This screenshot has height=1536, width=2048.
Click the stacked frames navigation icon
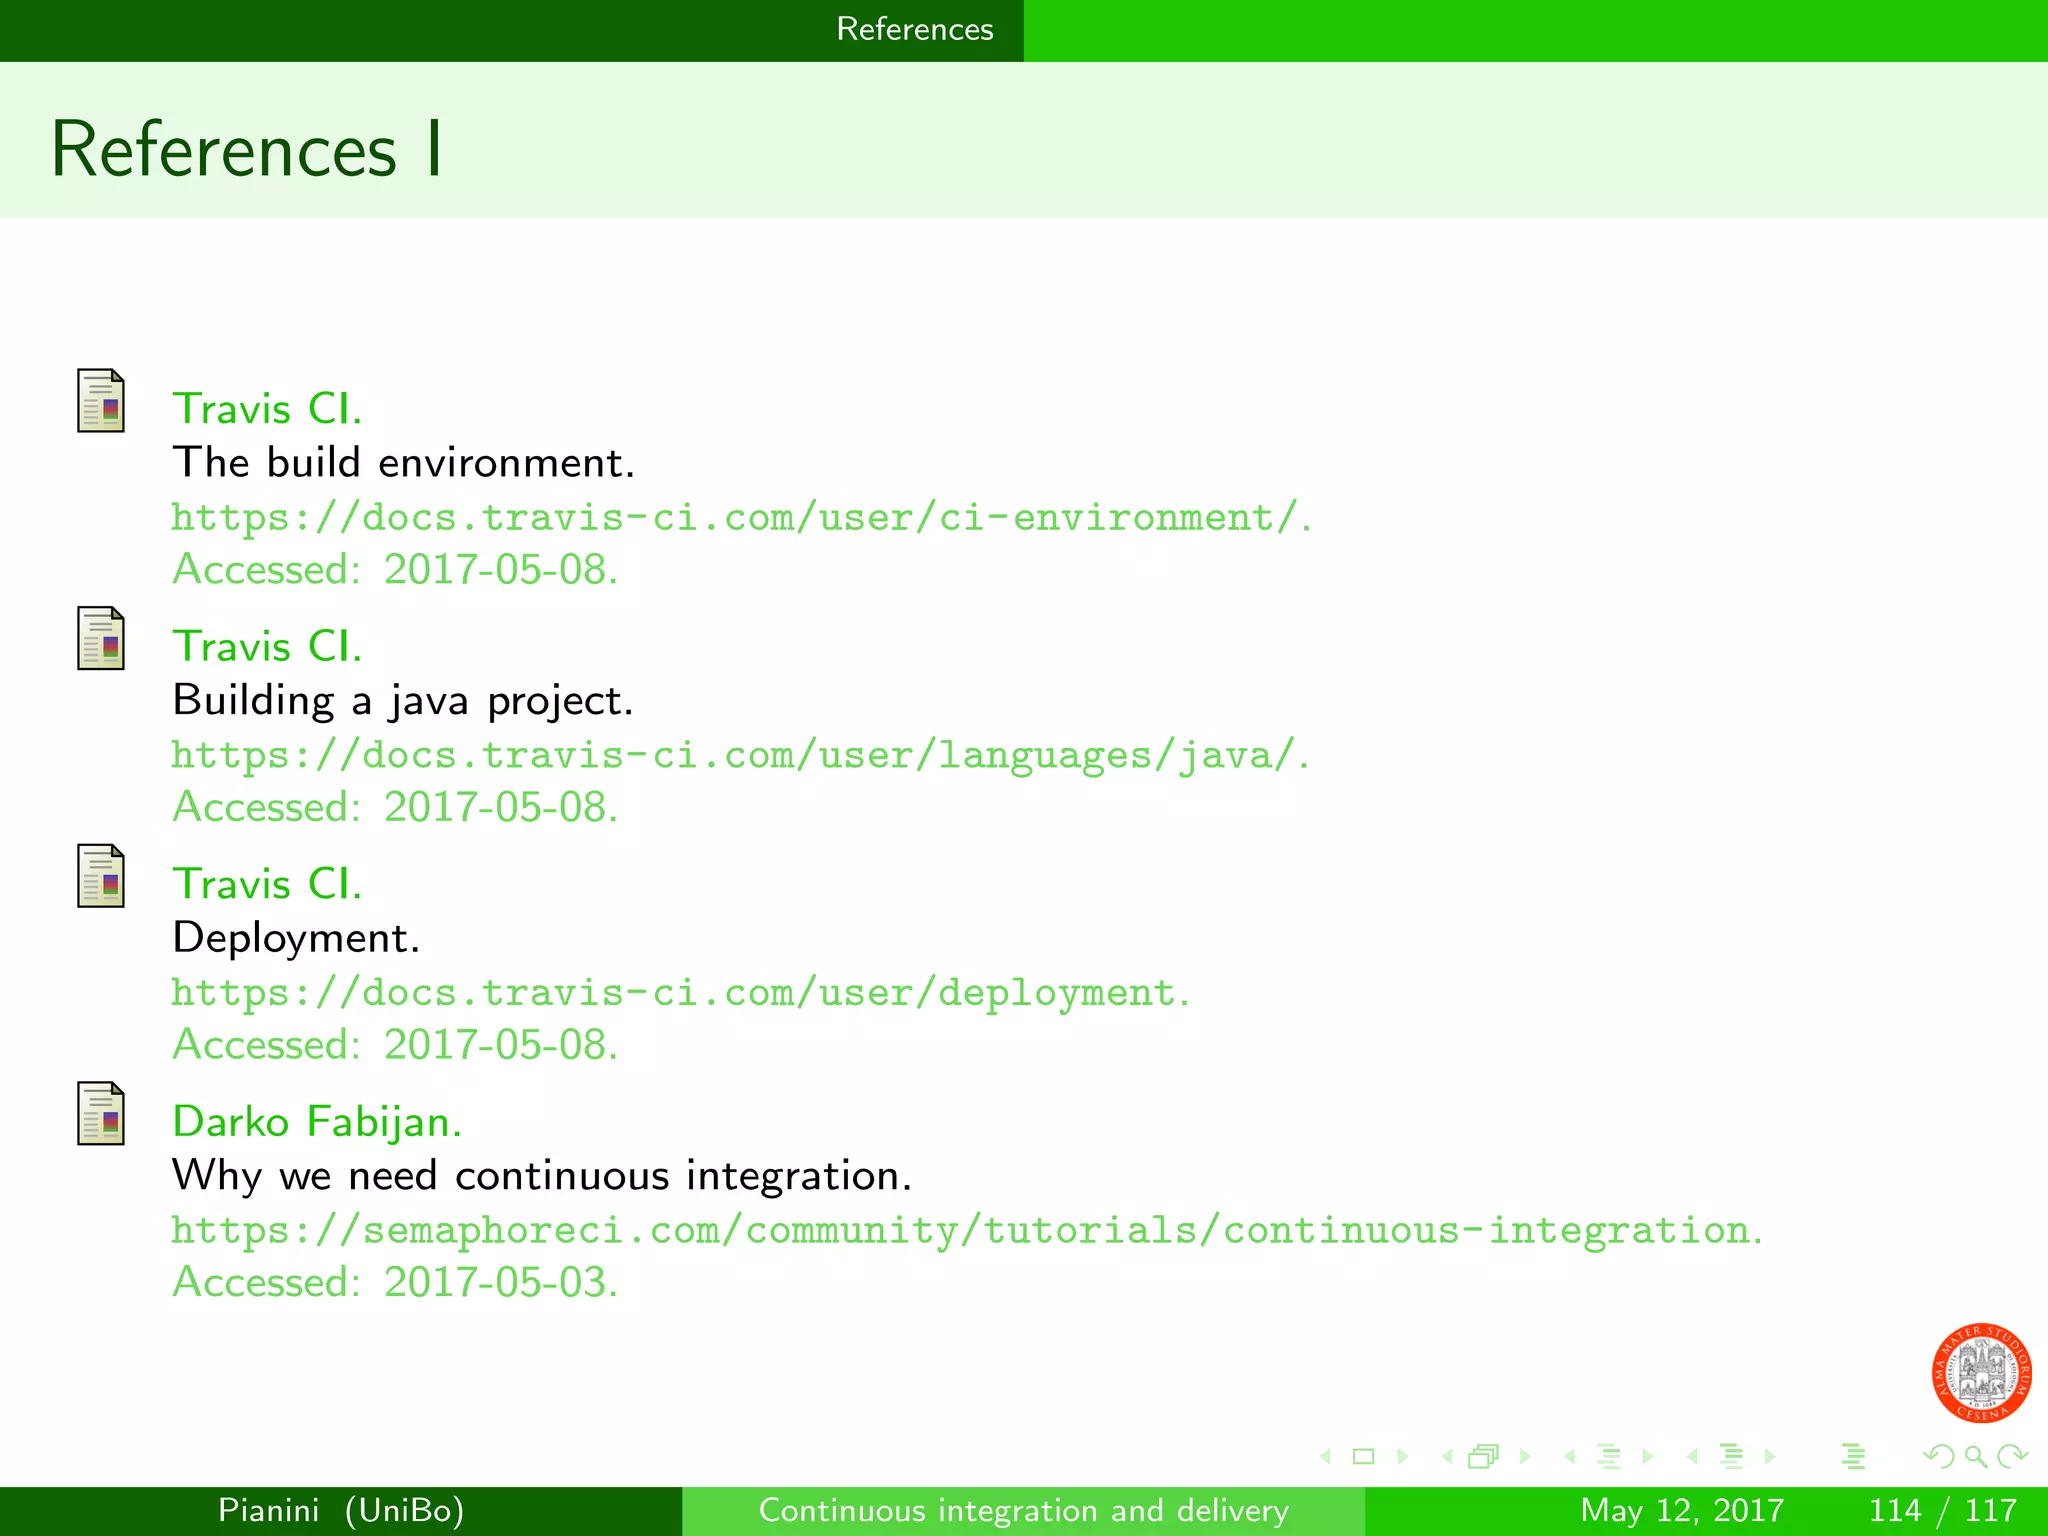1484,1457
